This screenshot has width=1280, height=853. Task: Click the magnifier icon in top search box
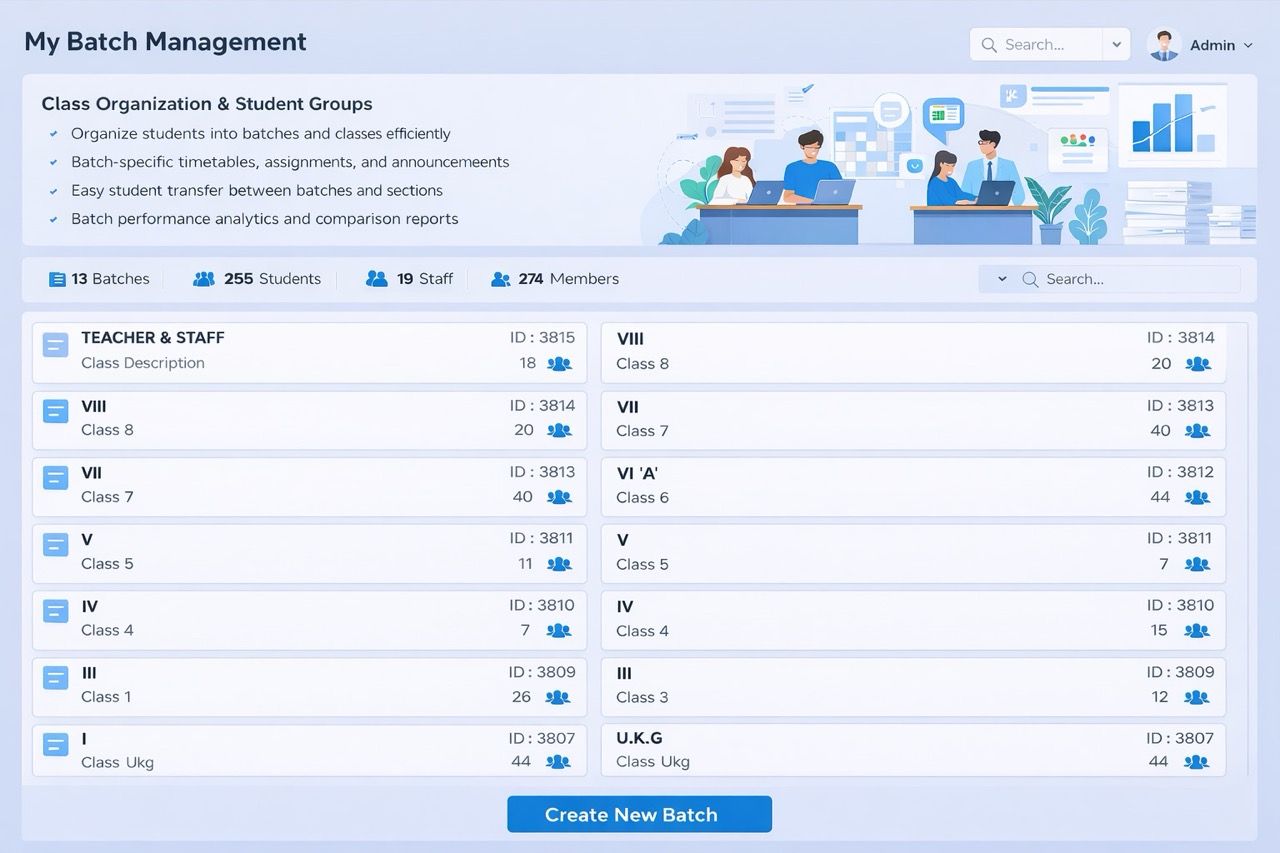(x=989, y=45)
